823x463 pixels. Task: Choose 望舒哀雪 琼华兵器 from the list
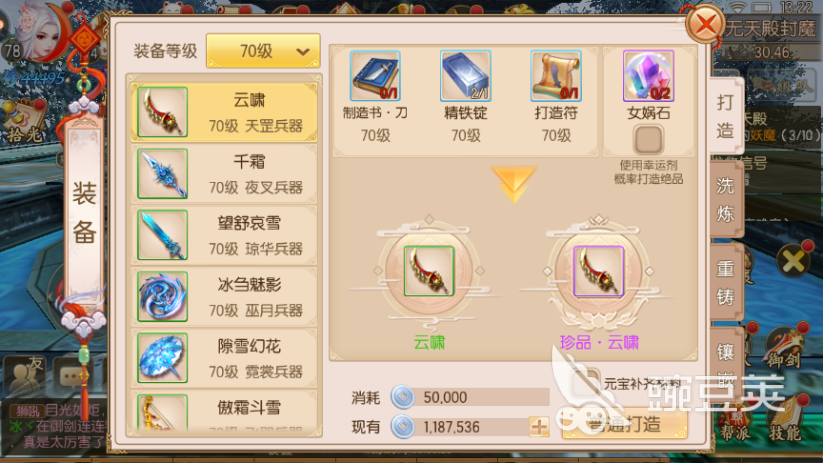tap(224, 235)
